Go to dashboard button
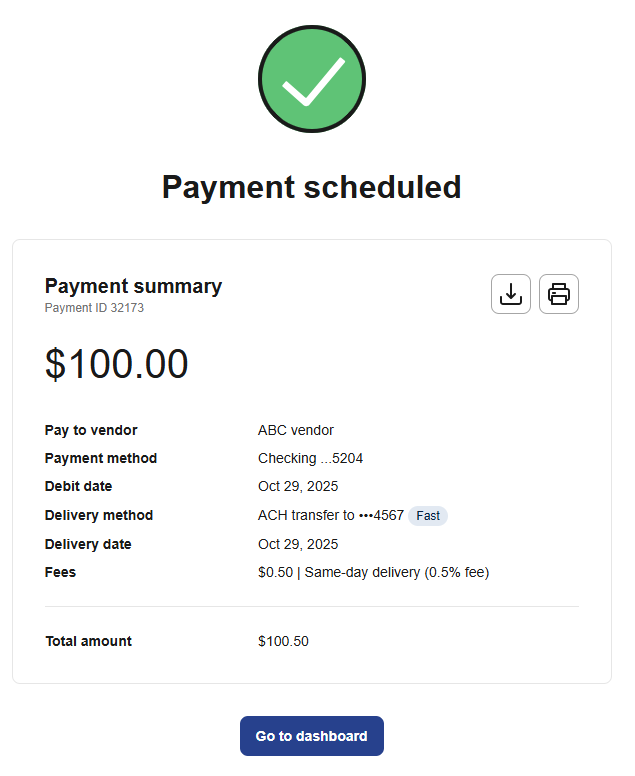 click(312, 736)
